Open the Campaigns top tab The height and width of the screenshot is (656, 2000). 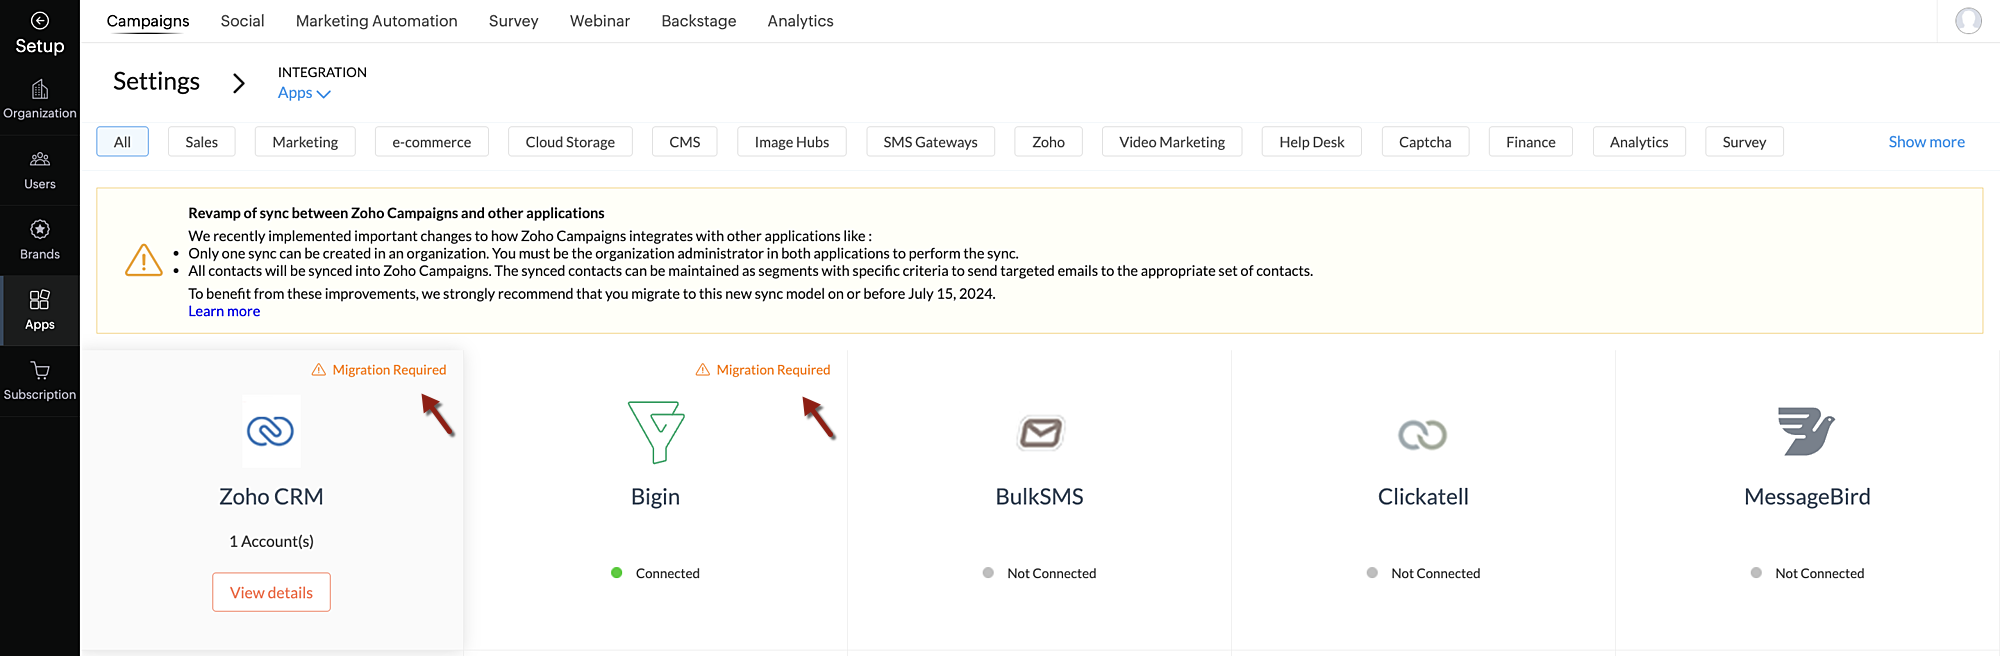(148, 21)
